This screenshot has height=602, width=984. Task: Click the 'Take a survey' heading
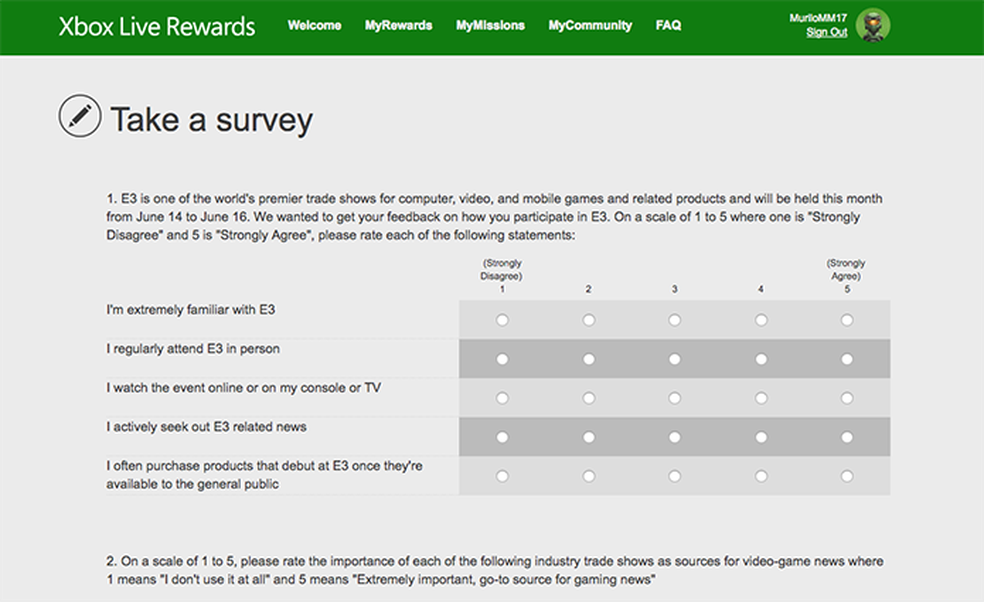pos(212,119)
